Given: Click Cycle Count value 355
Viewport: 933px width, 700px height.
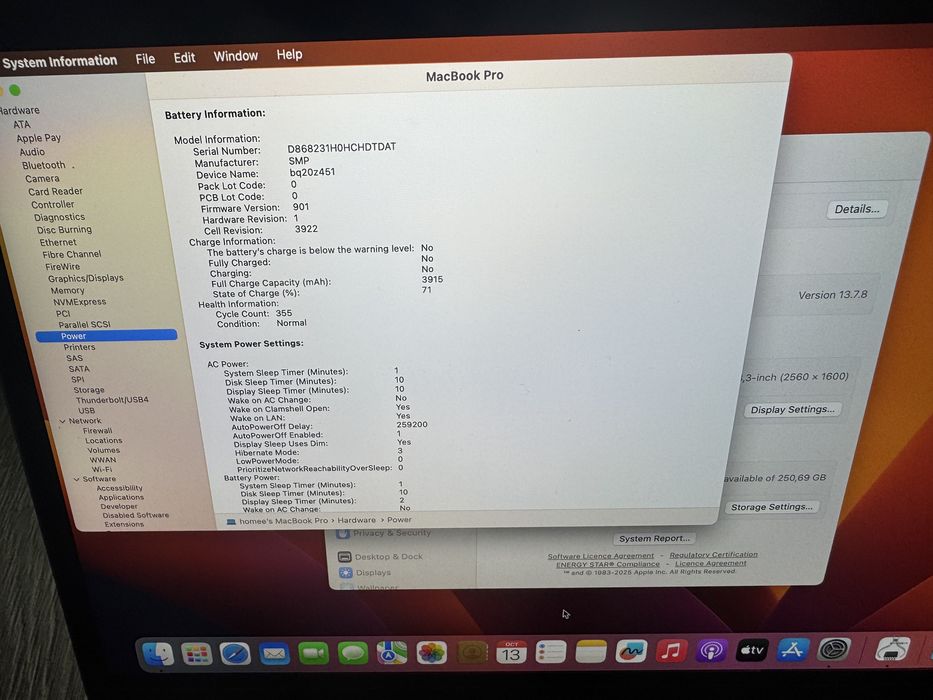Looking at the screenshot, I should (284, 313).
